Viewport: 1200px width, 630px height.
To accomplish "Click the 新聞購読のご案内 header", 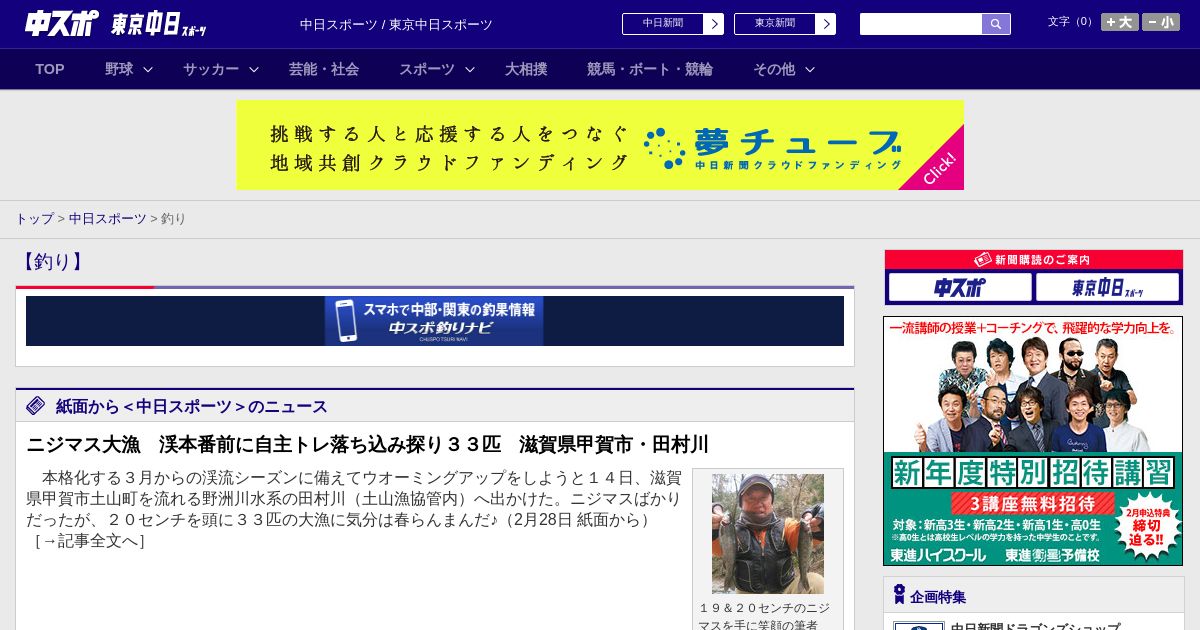I will [1033, 260].
